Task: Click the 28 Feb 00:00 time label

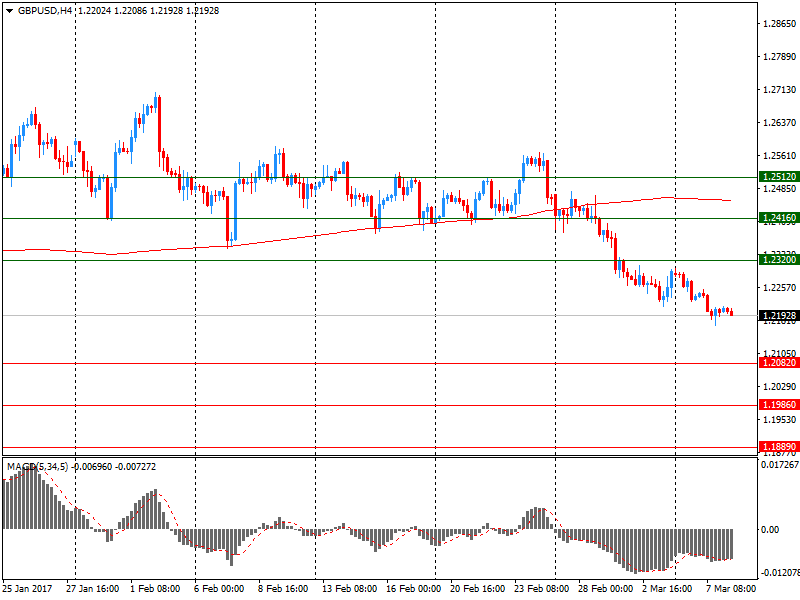Action: (605, 589)
